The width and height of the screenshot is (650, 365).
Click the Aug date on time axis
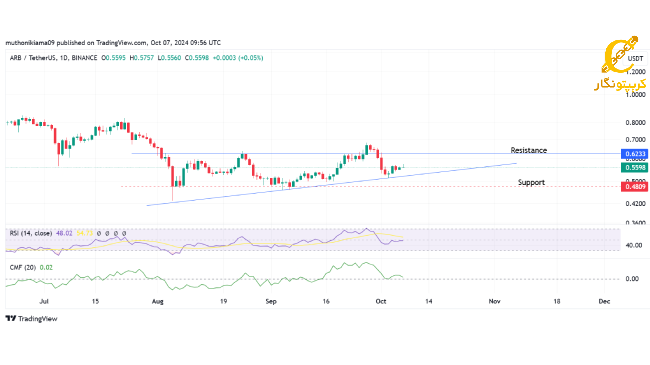coord(158,302)
